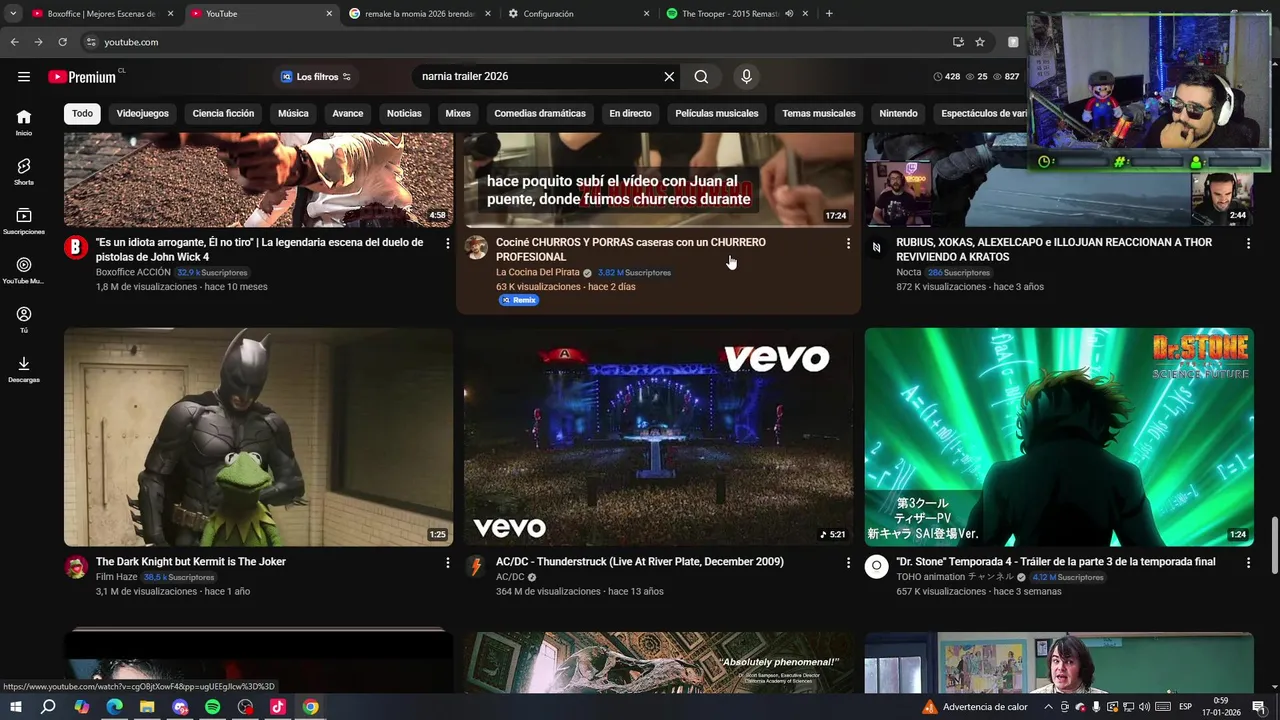Image resolution: width=1280 pixels, height=720 pixels.
Task: Select the Videojuegos filter chip
Action: [x=142, y=113]
